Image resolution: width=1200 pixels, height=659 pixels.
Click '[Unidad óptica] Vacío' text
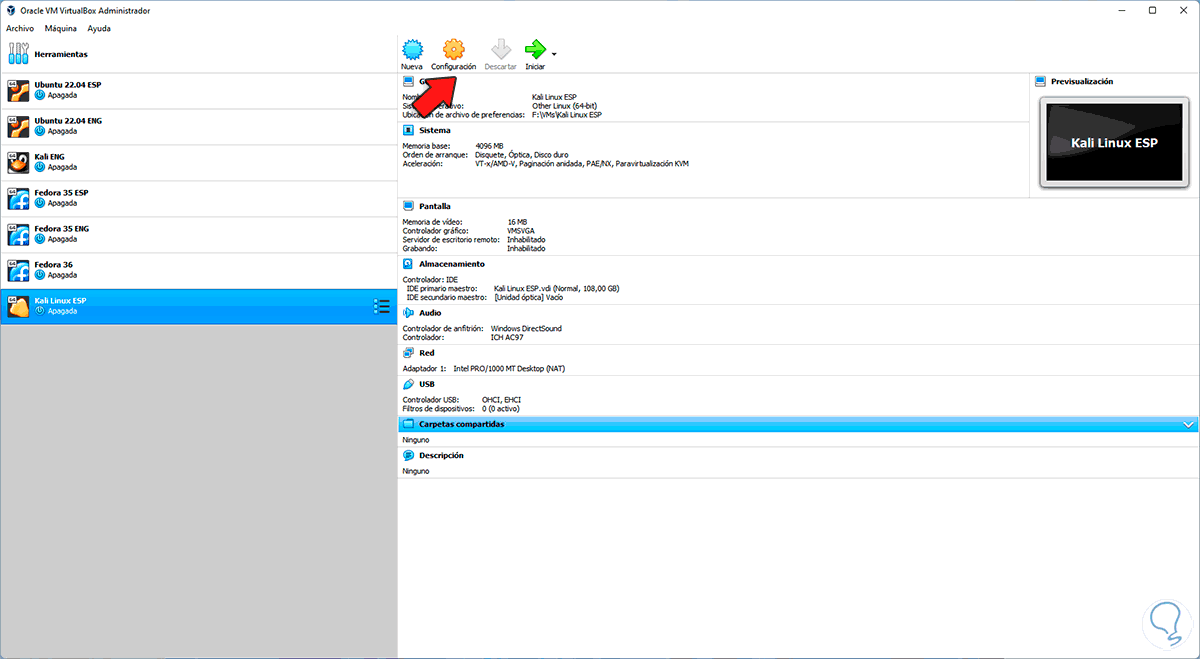(528, 297)
